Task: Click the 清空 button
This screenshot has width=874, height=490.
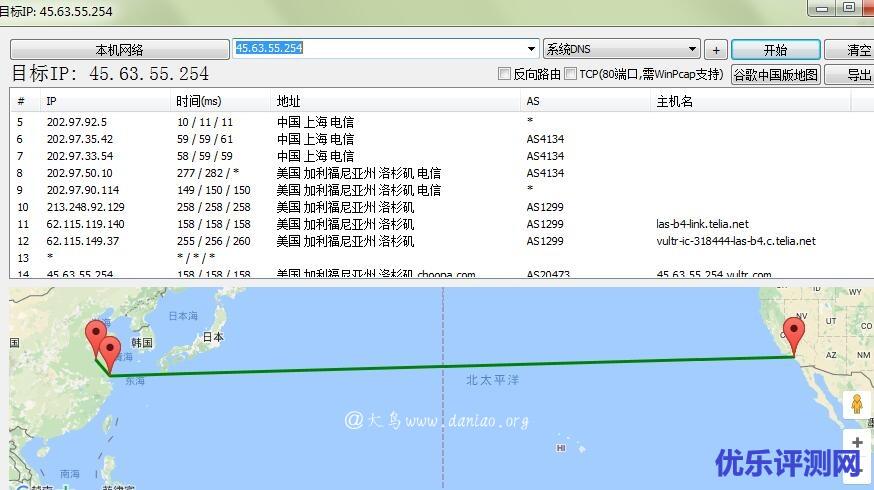Action: click(853, 50)
